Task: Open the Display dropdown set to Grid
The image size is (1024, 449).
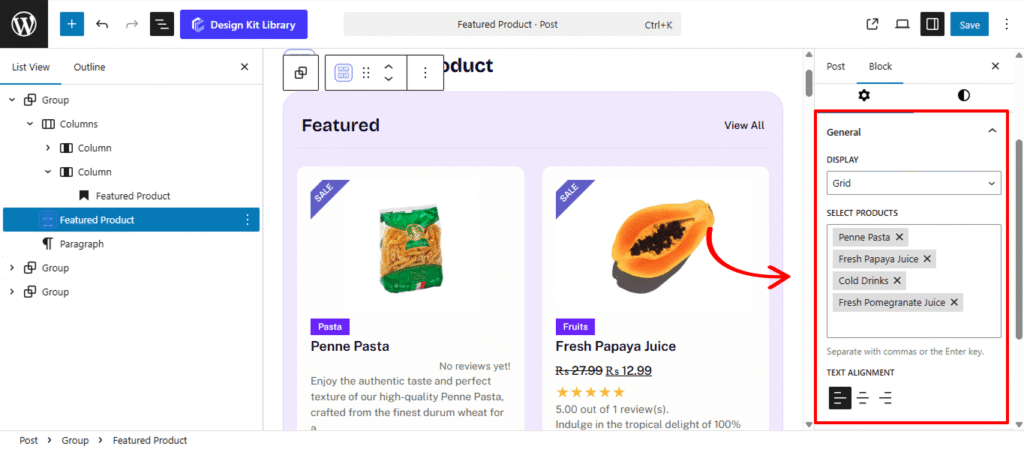Action: 913,183
